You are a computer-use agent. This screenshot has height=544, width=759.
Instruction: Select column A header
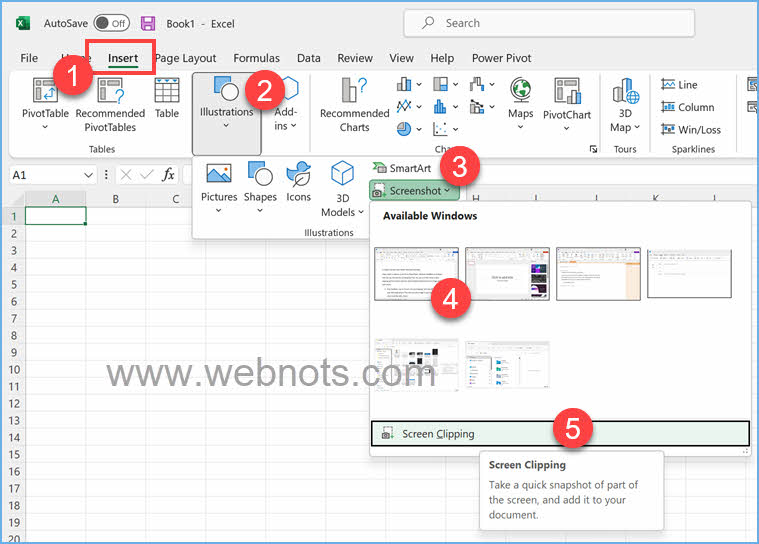point(56,198)
